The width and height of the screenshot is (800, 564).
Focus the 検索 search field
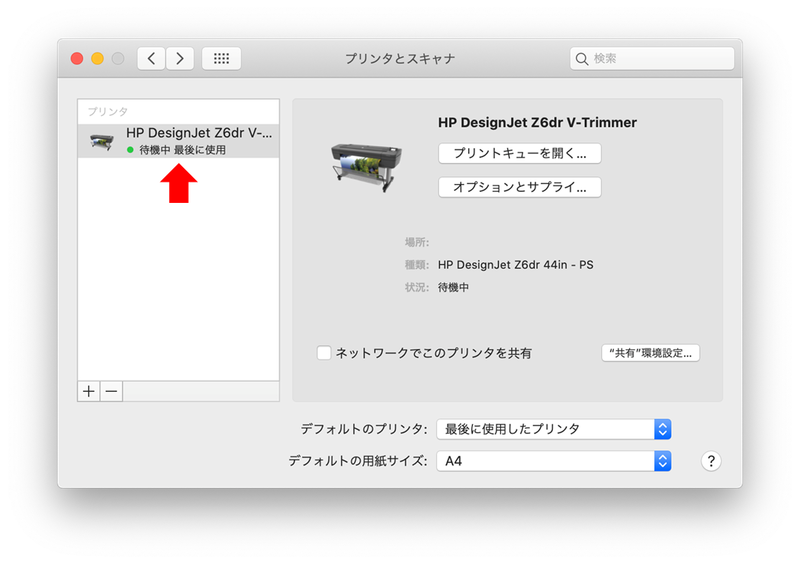(652, 59)
